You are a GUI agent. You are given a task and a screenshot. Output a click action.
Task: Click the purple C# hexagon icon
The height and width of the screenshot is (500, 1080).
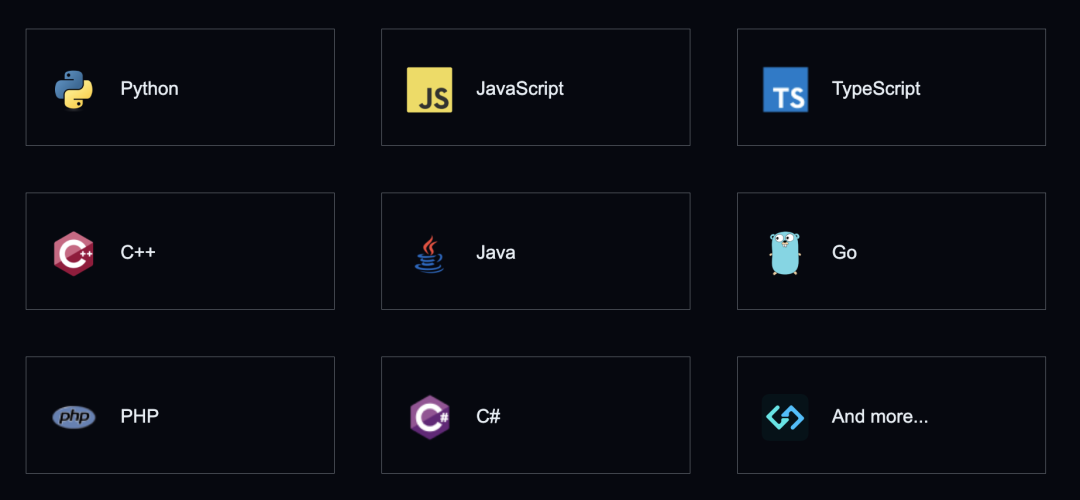[429, 417]
